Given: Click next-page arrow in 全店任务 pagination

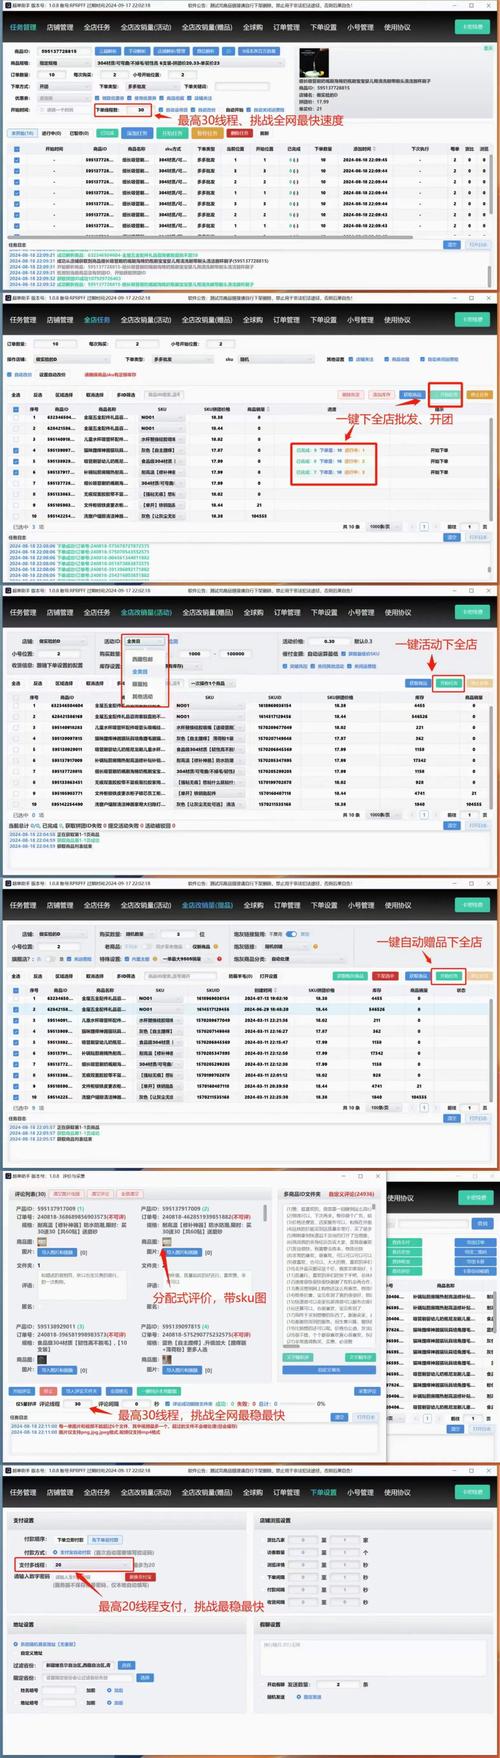Looking at the screenshot, I should pyautogui.click(x=436, y=525).
